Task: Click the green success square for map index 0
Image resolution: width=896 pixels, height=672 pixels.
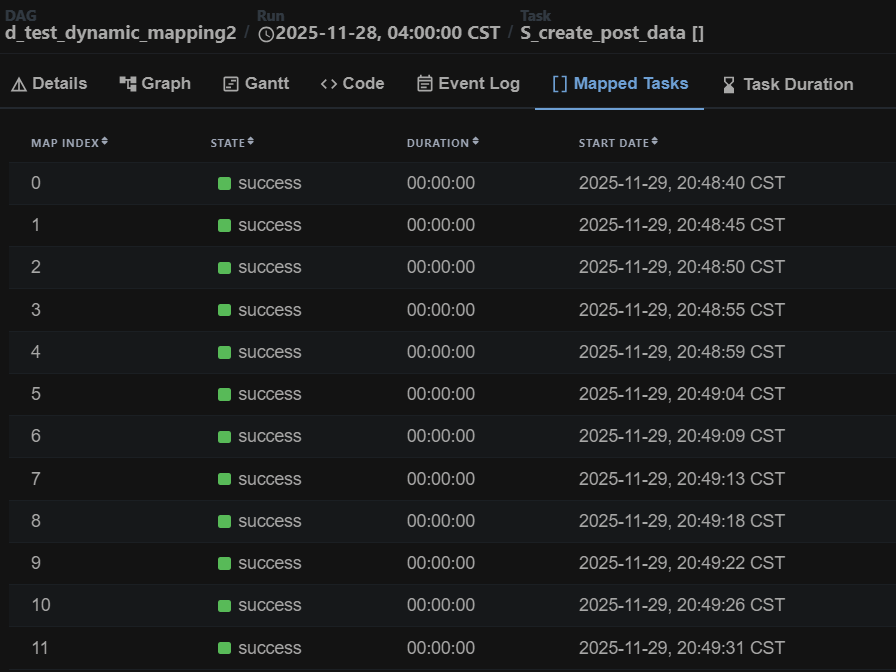Action: (x=224, y=184)
